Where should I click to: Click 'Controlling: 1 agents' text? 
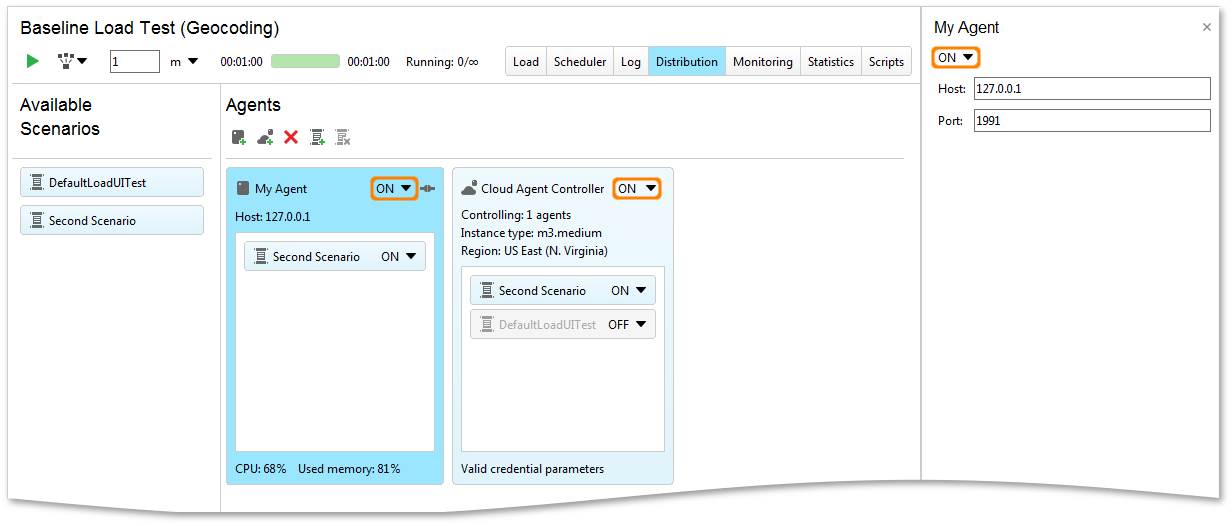(x=516, y=215)
